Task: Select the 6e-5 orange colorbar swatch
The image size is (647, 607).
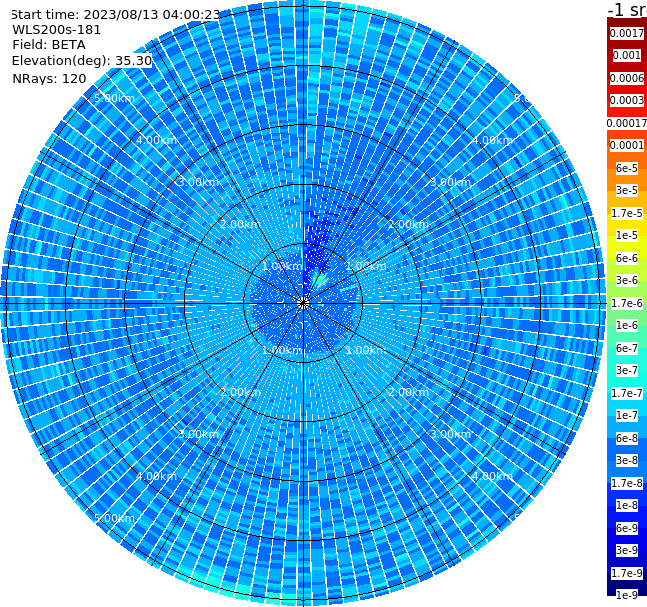Action: [626, 168]
